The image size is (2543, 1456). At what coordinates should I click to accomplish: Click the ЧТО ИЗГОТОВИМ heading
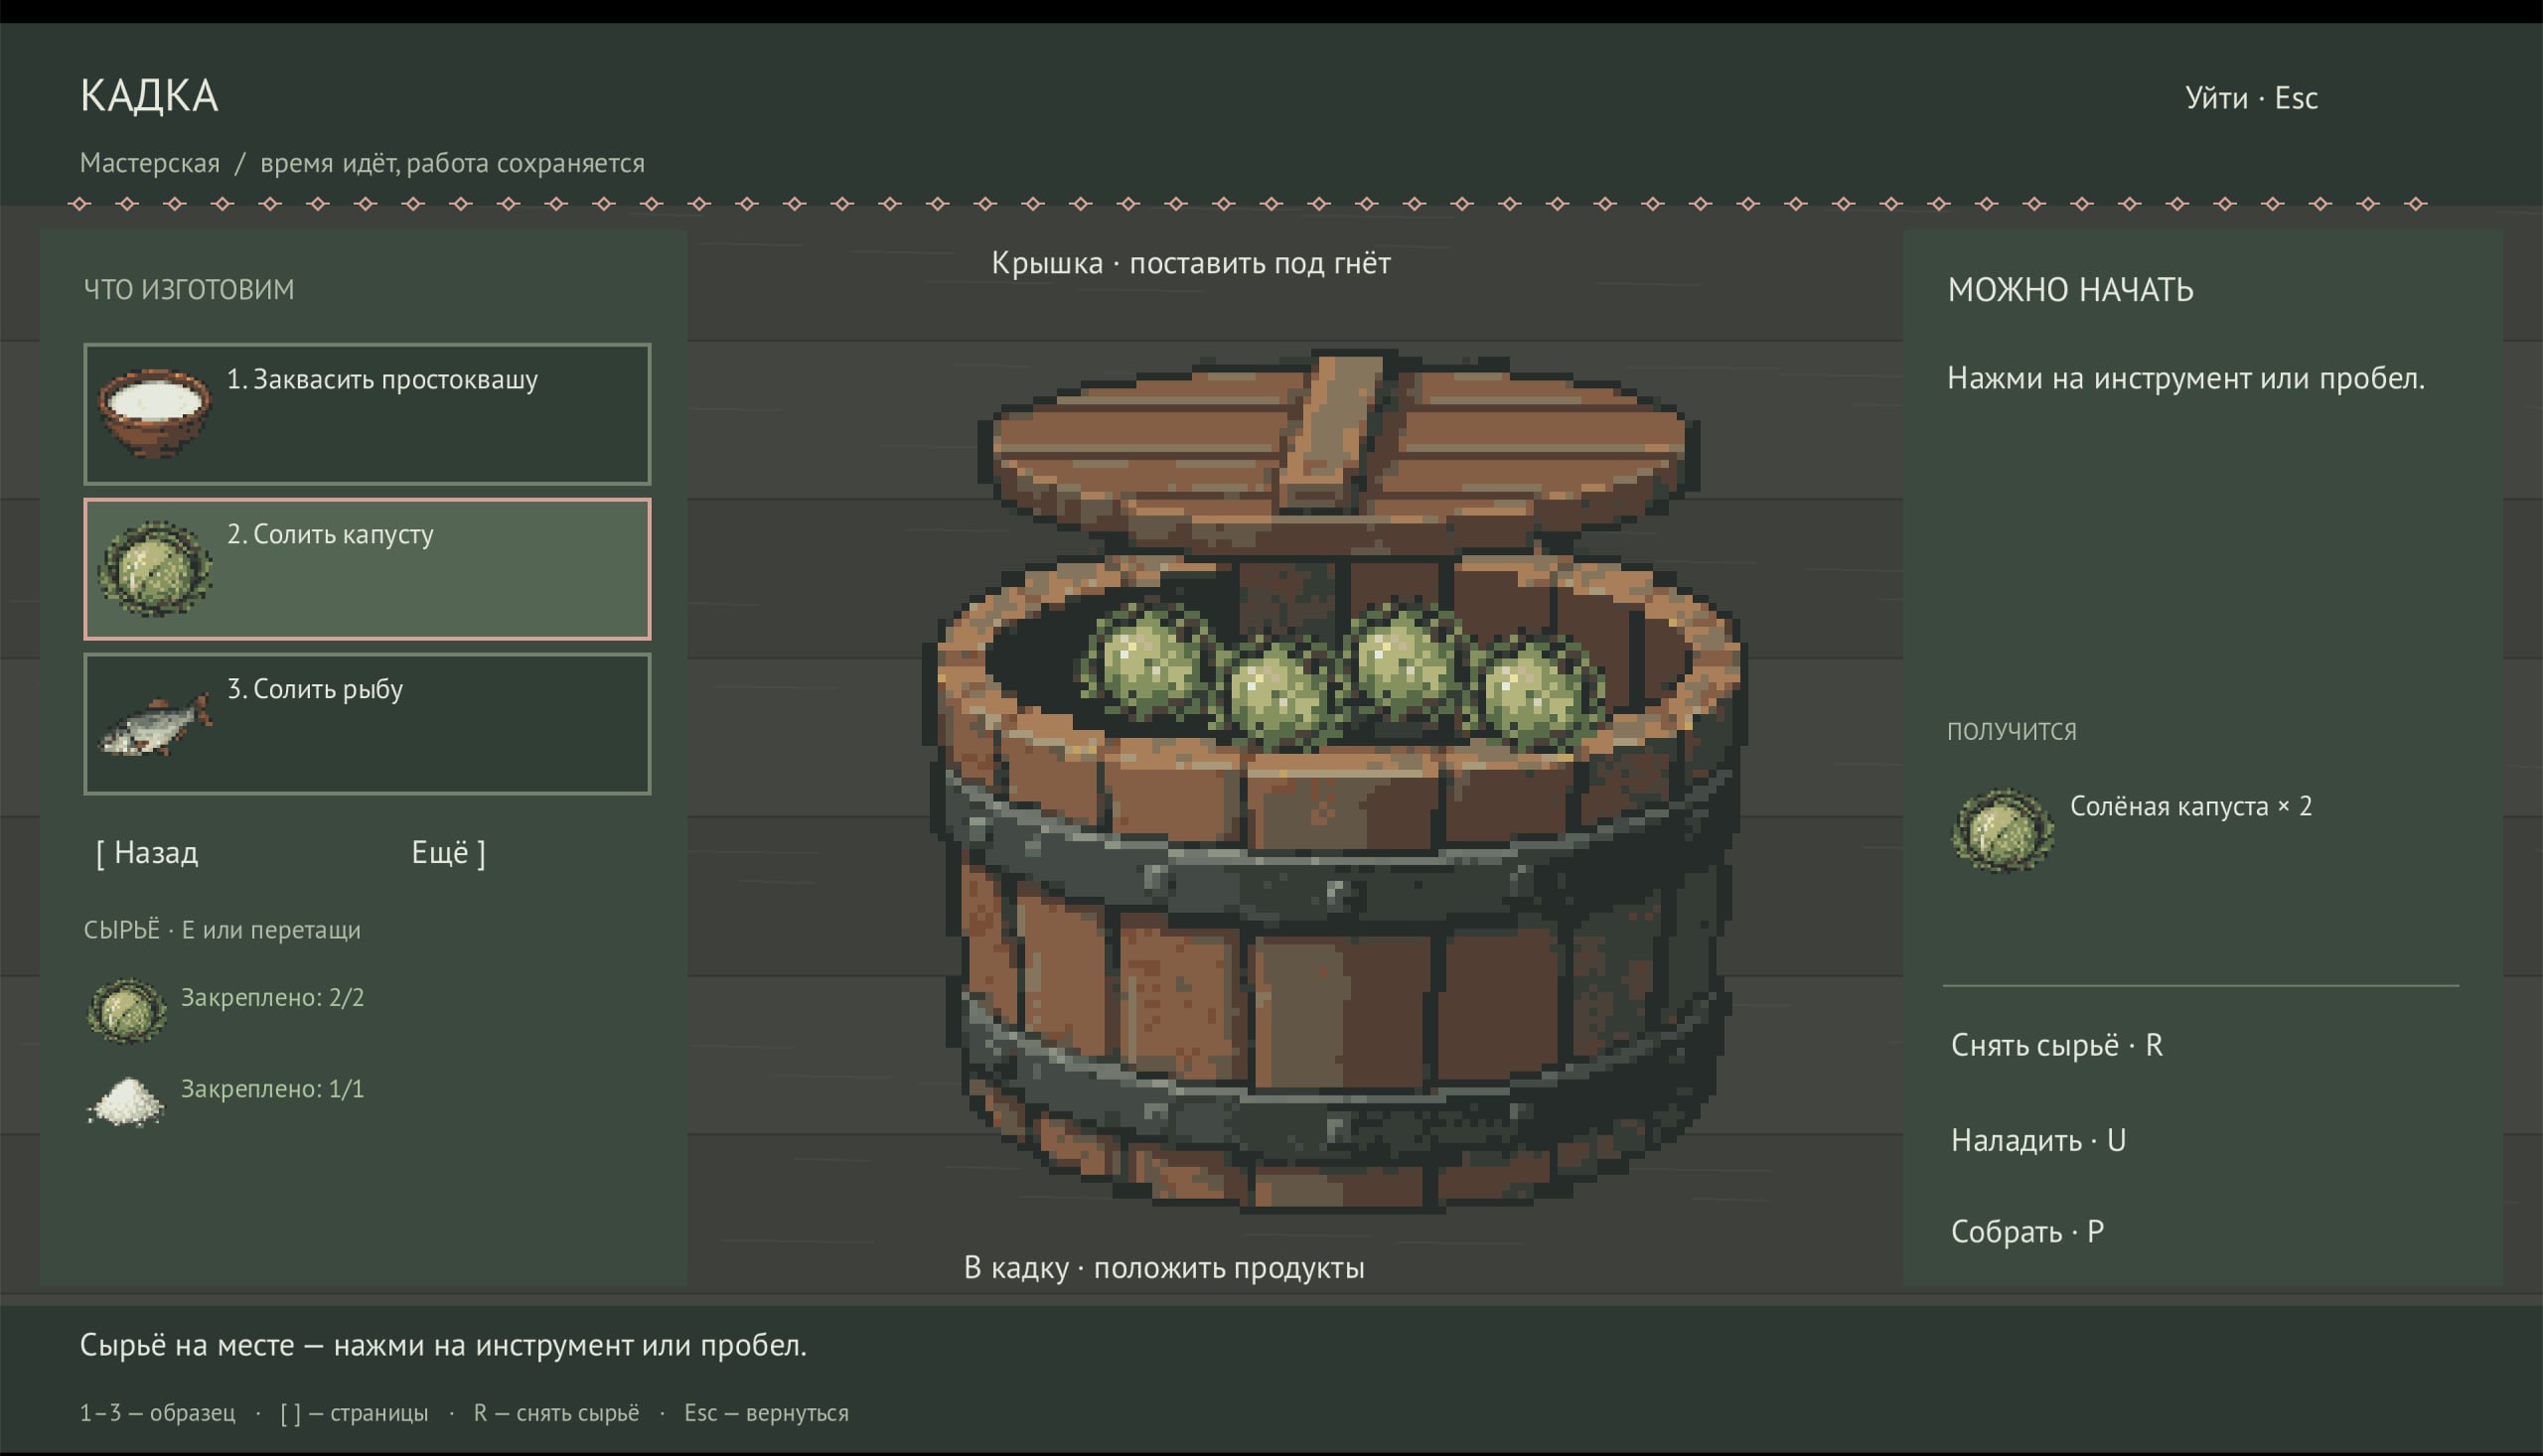189,289
